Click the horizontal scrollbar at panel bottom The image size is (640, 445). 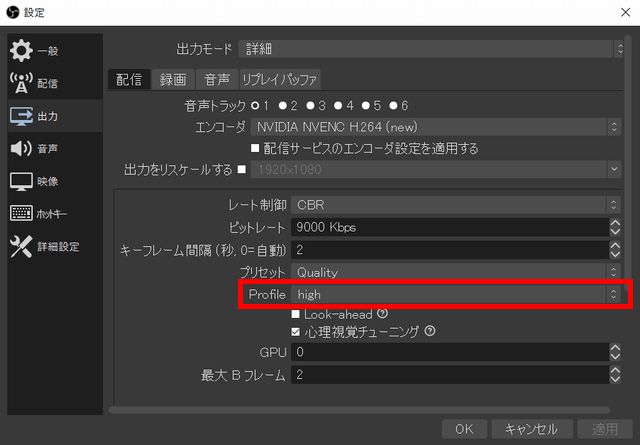pyautogui.click(x=359, y=410)
